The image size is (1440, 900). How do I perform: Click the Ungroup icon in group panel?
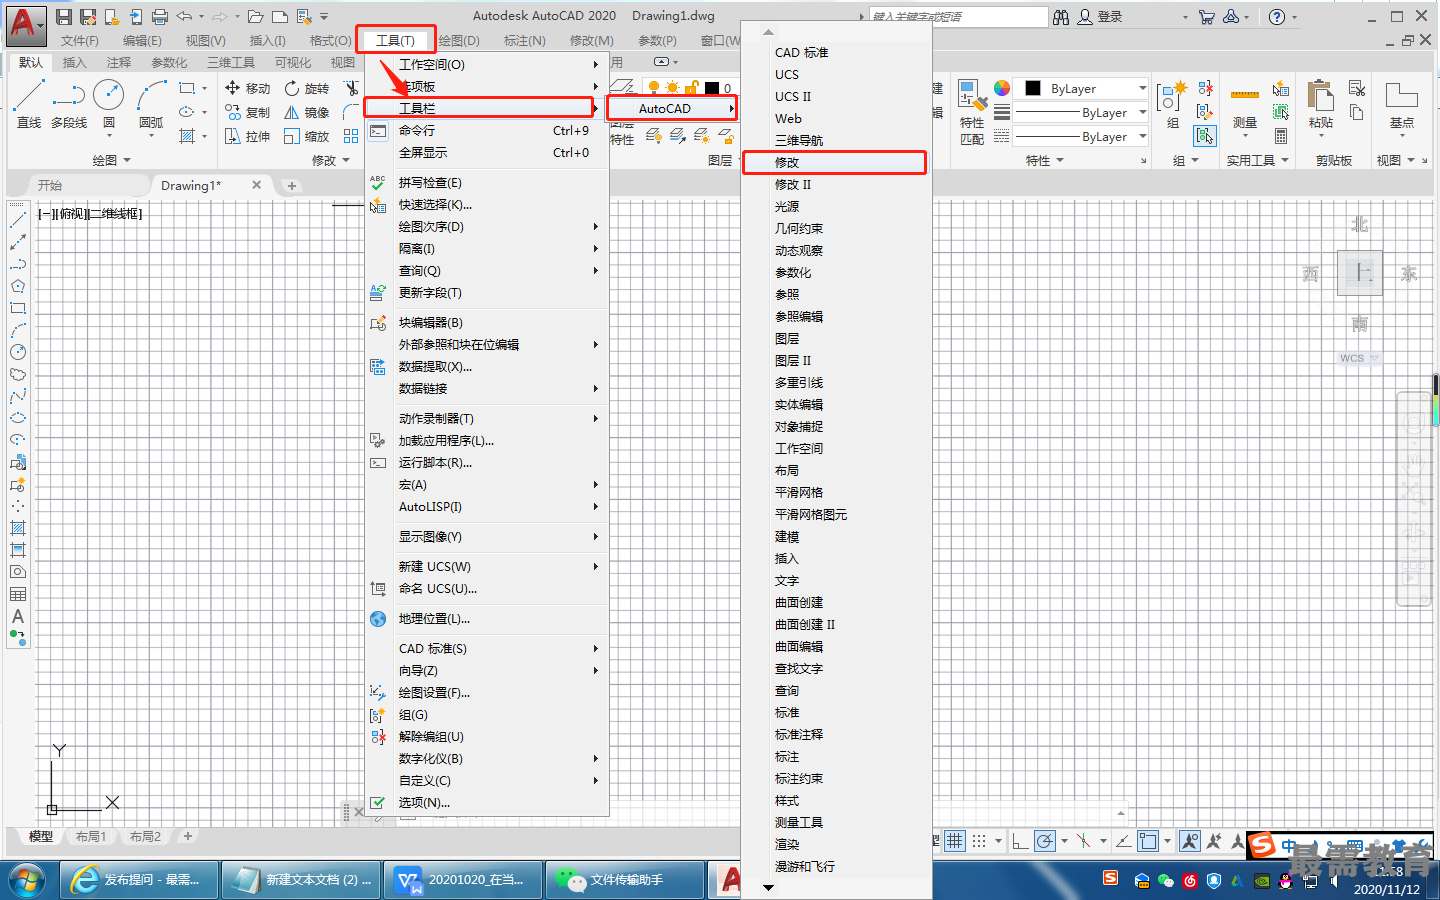tap(1206, 88)
